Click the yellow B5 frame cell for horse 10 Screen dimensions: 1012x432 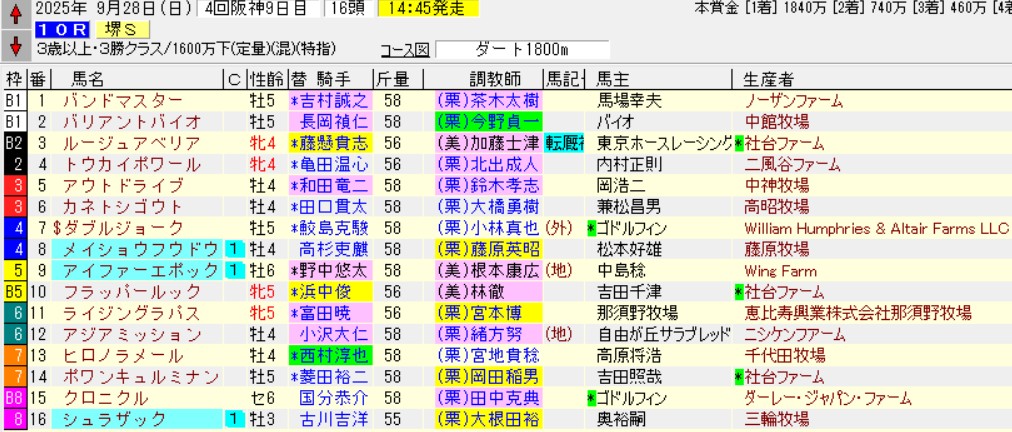tap(14, 291)
